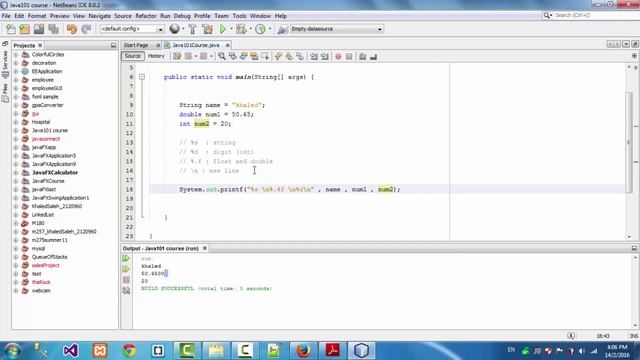Expand the LinkedList project node

coord(16,214)
